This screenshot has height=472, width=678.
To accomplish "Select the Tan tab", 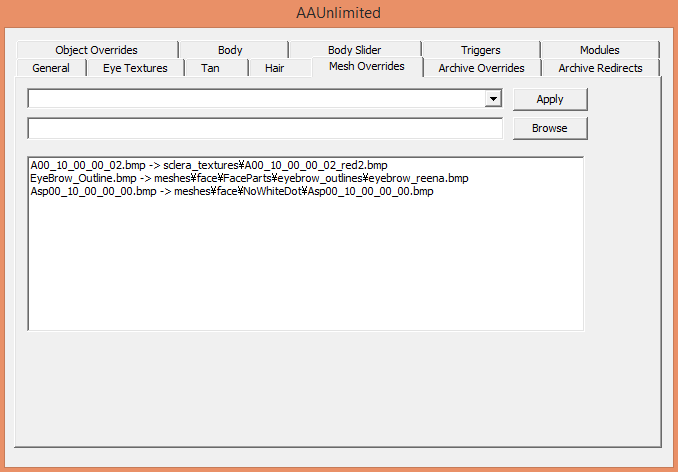I will [216, 68].
